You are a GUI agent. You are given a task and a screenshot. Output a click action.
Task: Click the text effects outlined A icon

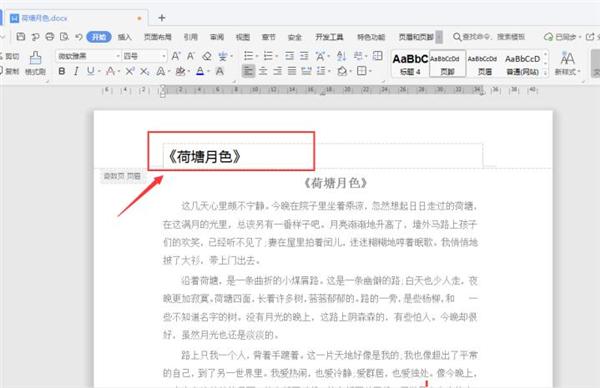pyautogui.click(x=161, y=71)
